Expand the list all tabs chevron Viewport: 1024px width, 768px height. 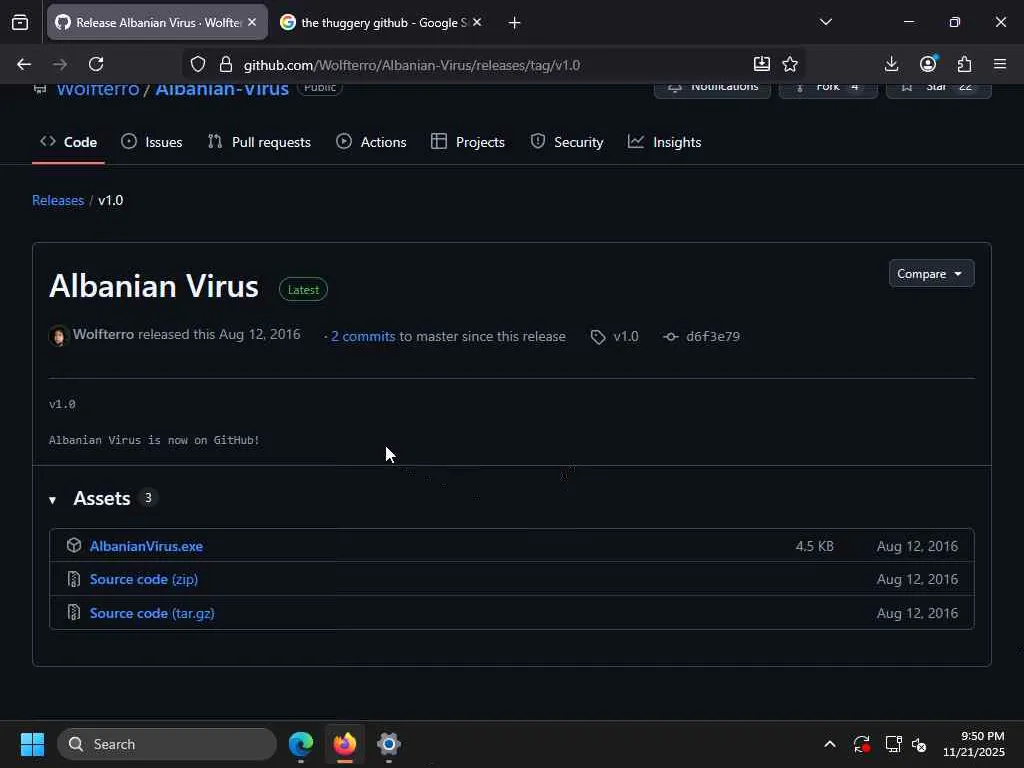[825, 22]
